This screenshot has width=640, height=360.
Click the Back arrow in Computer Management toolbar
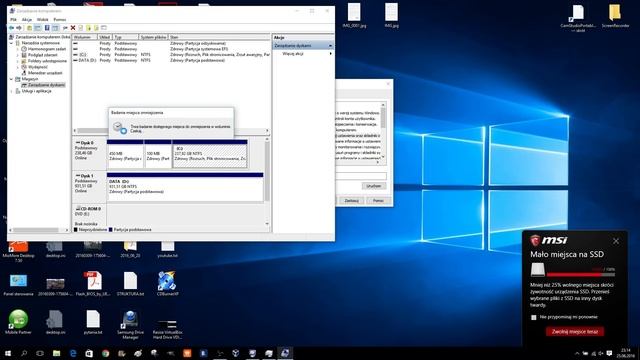[11, 28]
